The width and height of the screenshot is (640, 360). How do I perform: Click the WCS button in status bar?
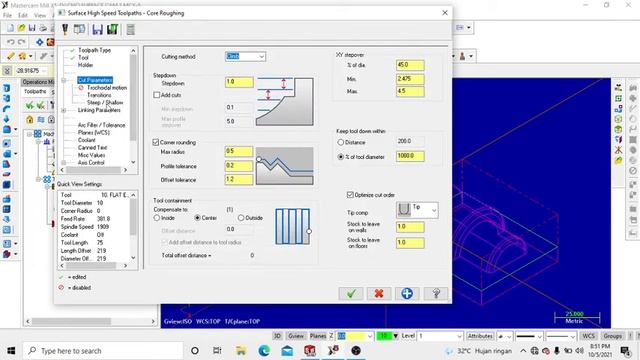(589, 336)
